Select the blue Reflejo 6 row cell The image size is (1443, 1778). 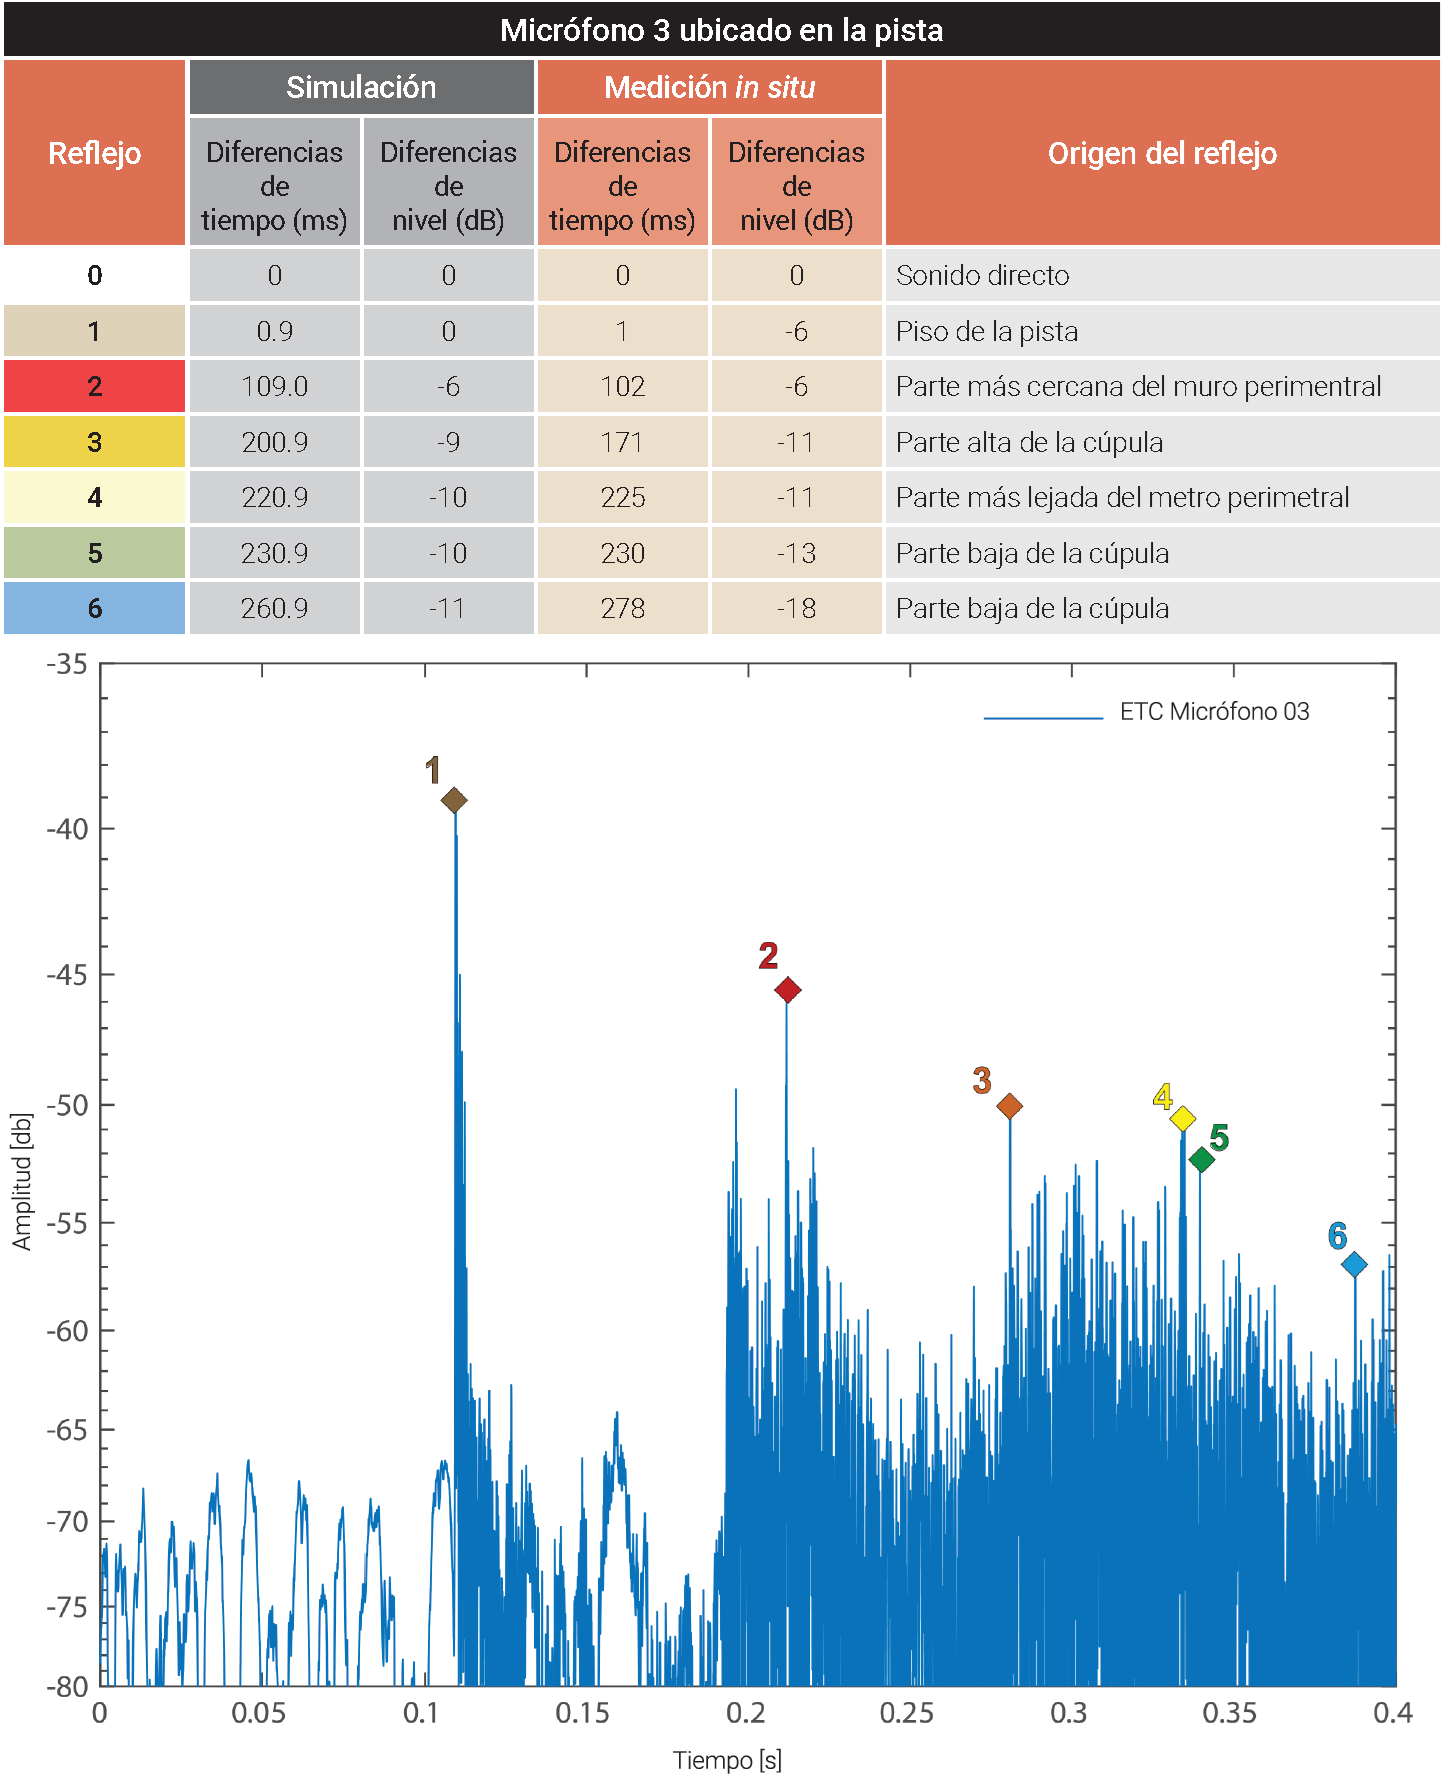(95, 608)
